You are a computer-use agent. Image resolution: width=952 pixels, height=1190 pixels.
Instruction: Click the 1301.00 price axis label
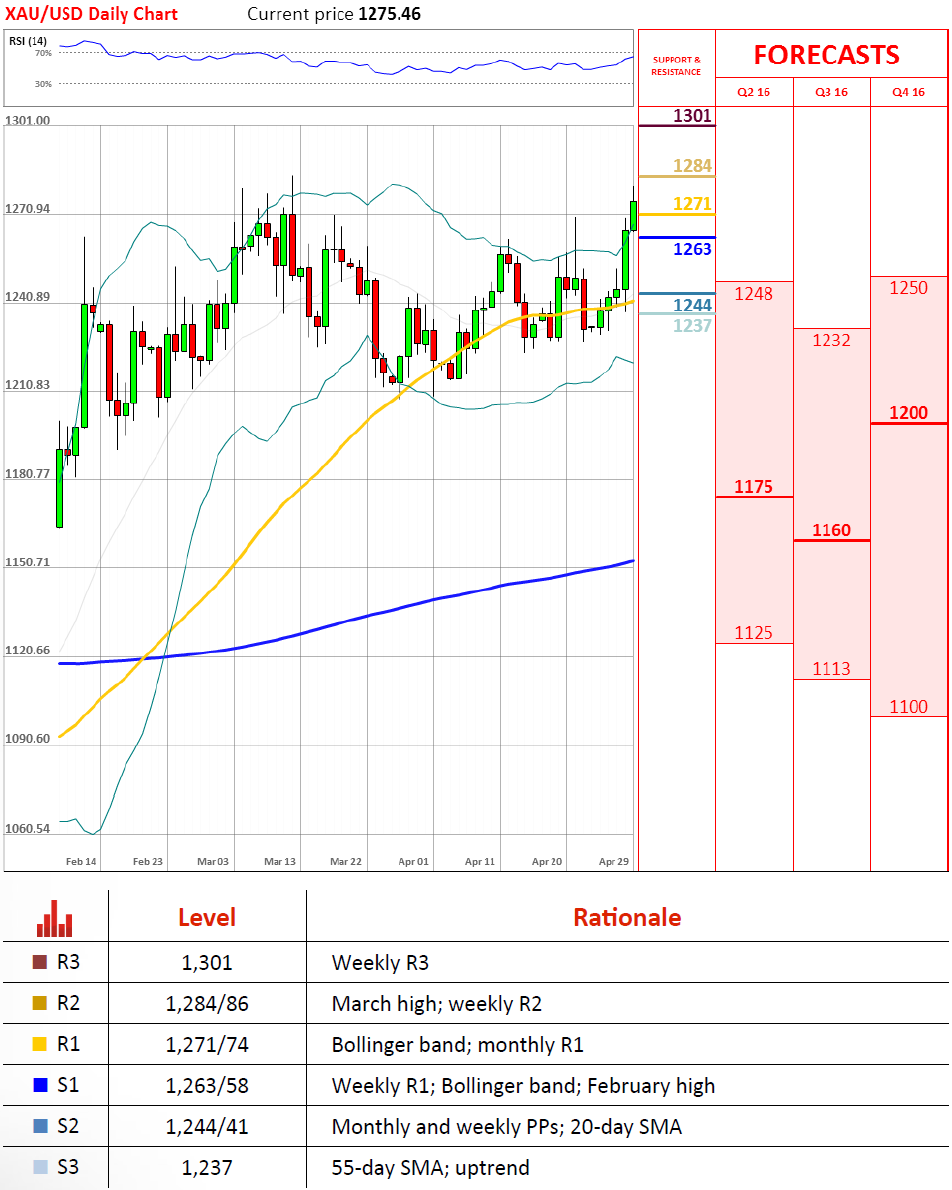click(x=27, y=121)
